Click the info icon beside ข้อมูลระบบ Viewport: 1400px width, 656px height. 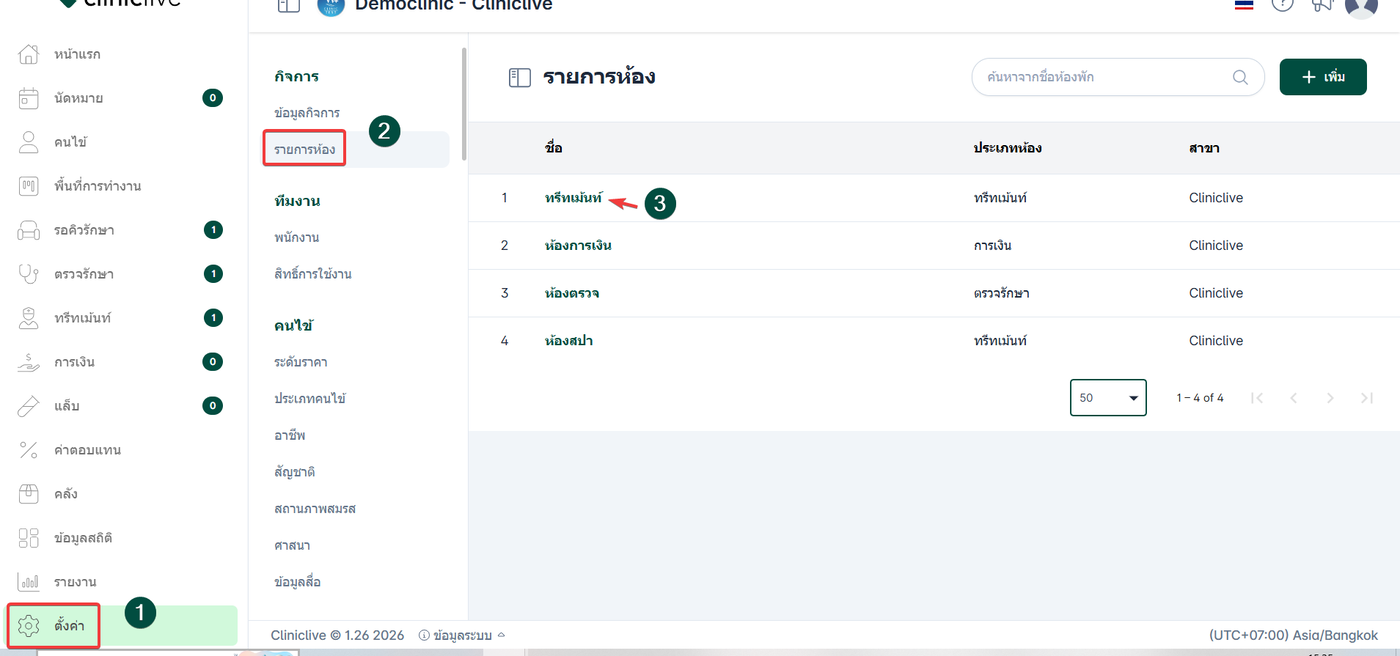pos(424,635)
